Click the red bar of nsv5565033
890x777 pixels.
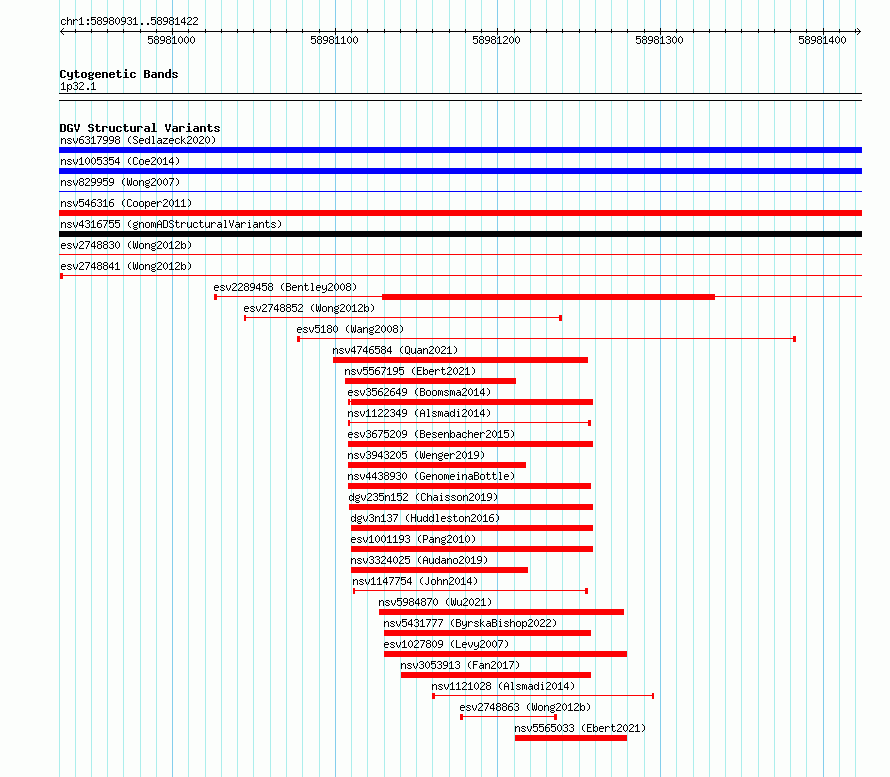pyautogui.click(x=571, y=738)
